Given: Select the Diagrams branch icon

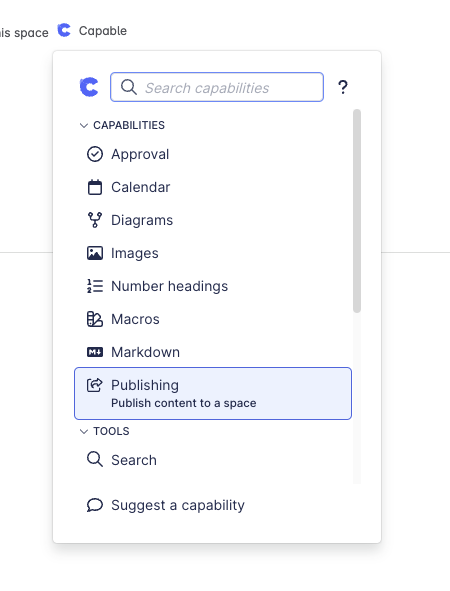Looking at the screenshot, I should [x=95, y=220].
